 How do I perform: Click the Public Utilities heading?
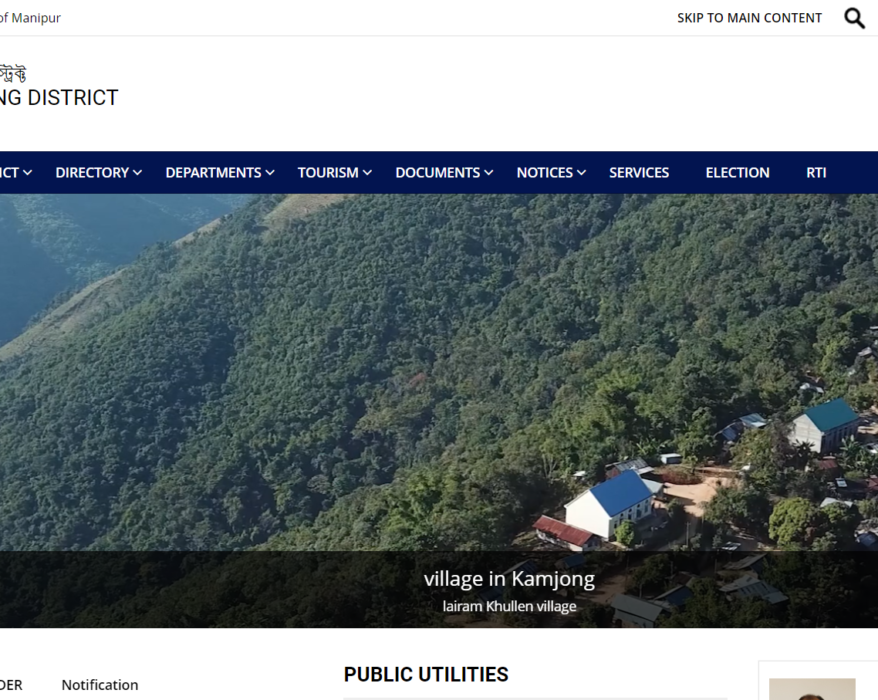tap(426, 674)
